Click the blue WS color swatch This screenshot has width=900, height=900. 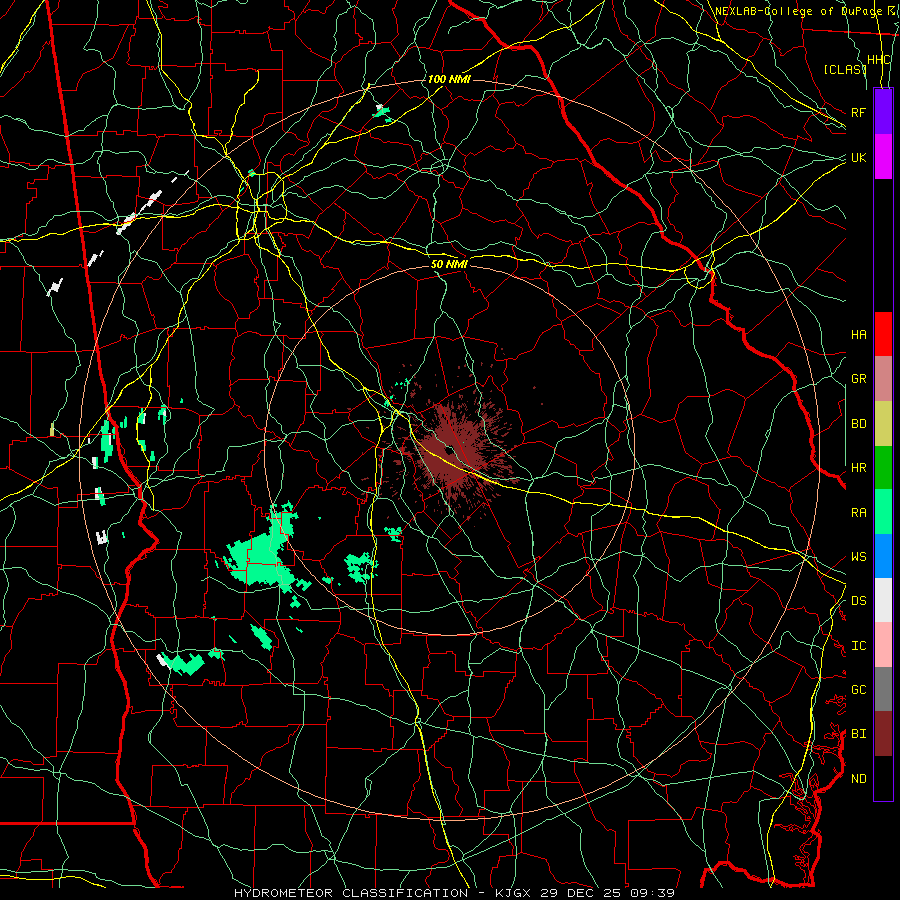tap(883, 556)
